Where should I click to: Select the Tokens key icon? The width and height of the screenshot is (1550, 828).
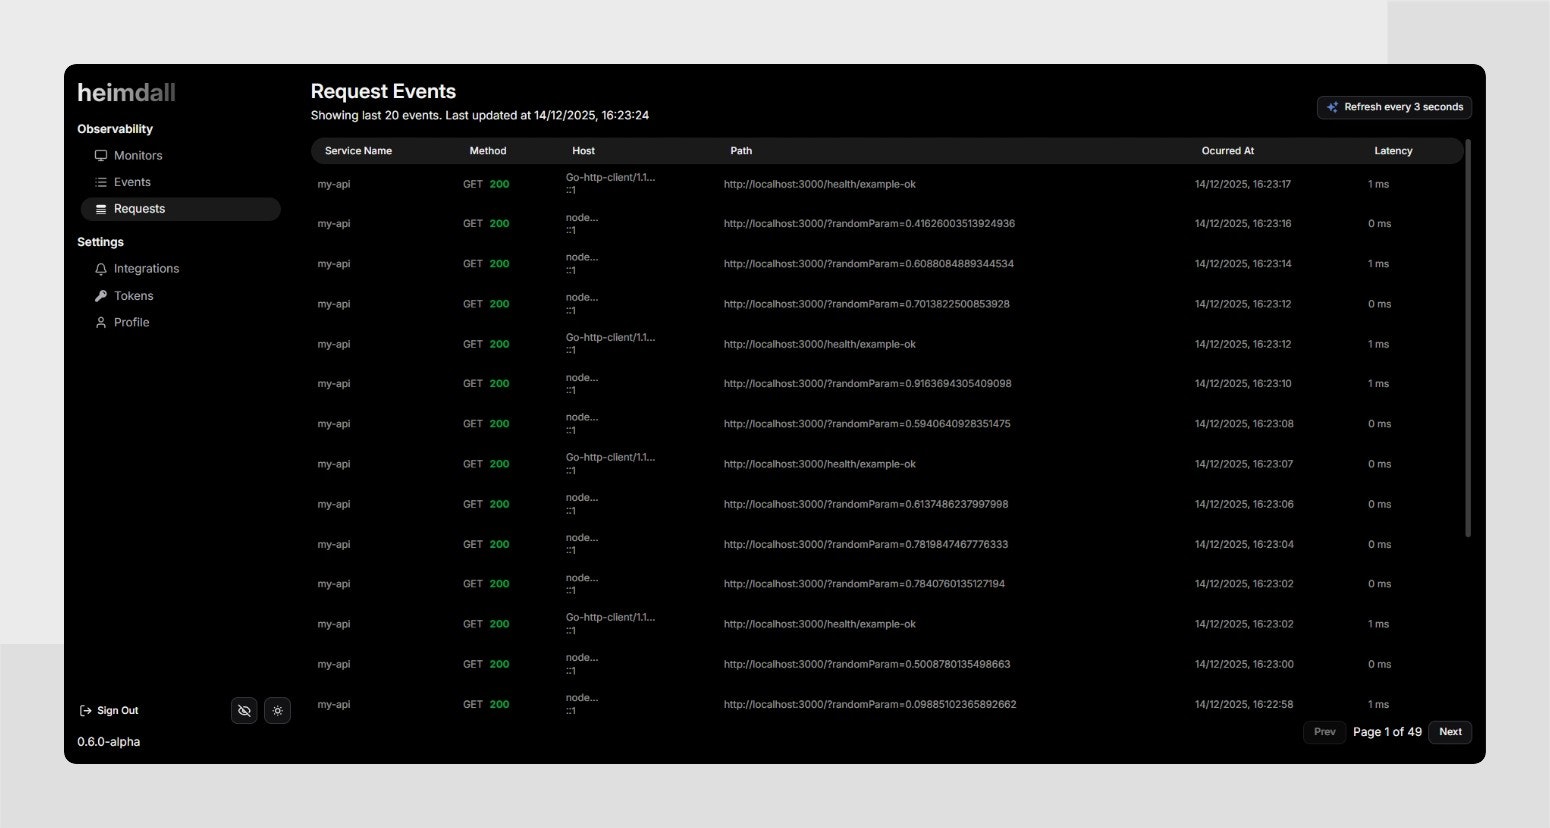point(100,295)
